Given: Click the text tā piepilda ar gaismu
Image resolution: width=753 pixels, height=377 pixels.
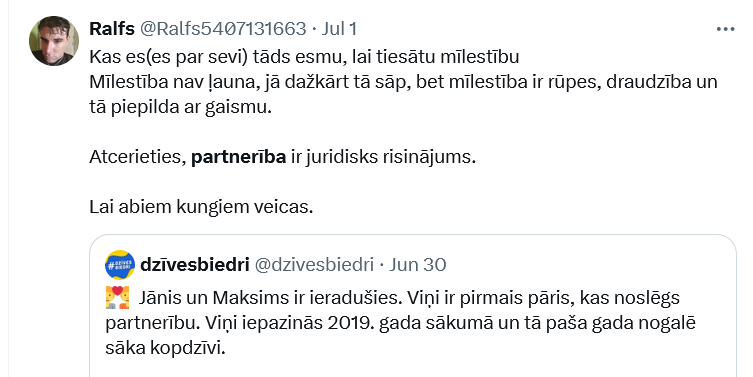Looking at the screenshot, I should point(181,107).
